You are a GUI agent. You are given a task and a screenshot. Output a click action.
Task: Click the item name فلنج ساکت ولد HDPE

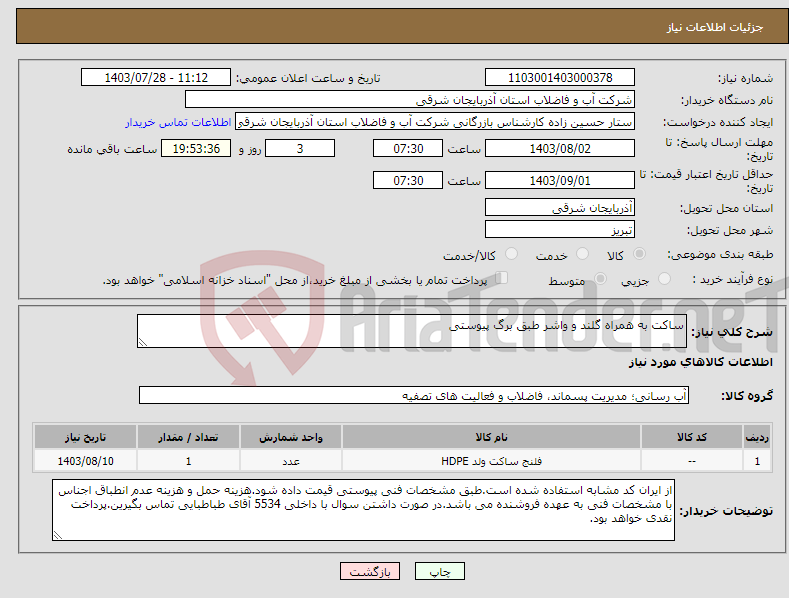pos(491,461)
